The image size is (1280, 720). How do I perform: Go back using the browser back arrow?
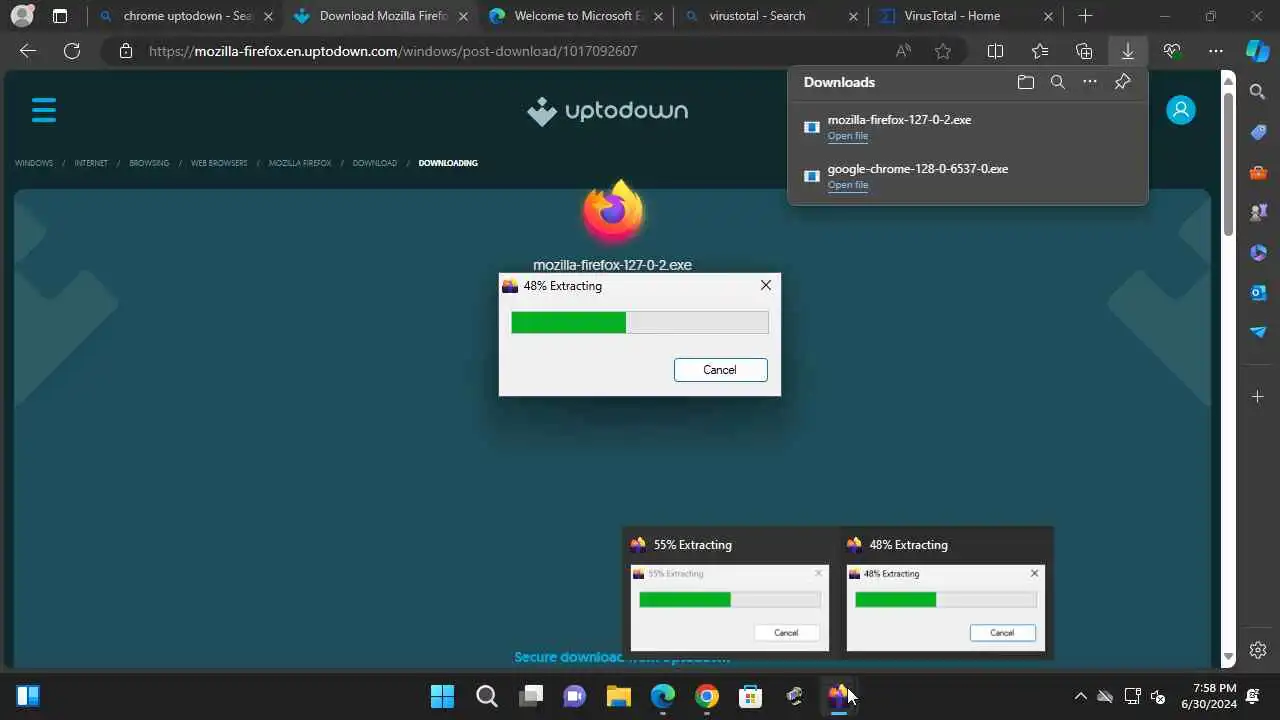point(28,51)
